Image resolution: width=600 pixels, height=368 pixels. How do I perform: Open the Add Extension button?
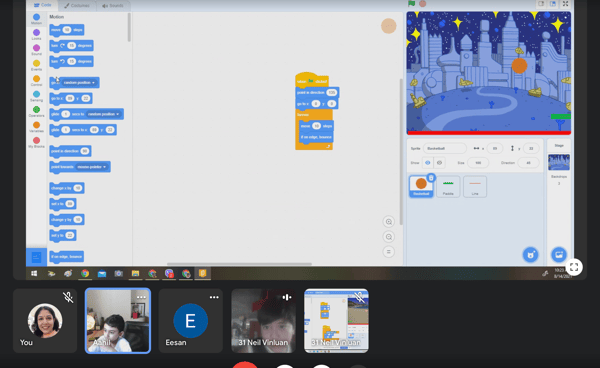click(x=36, y=257)
